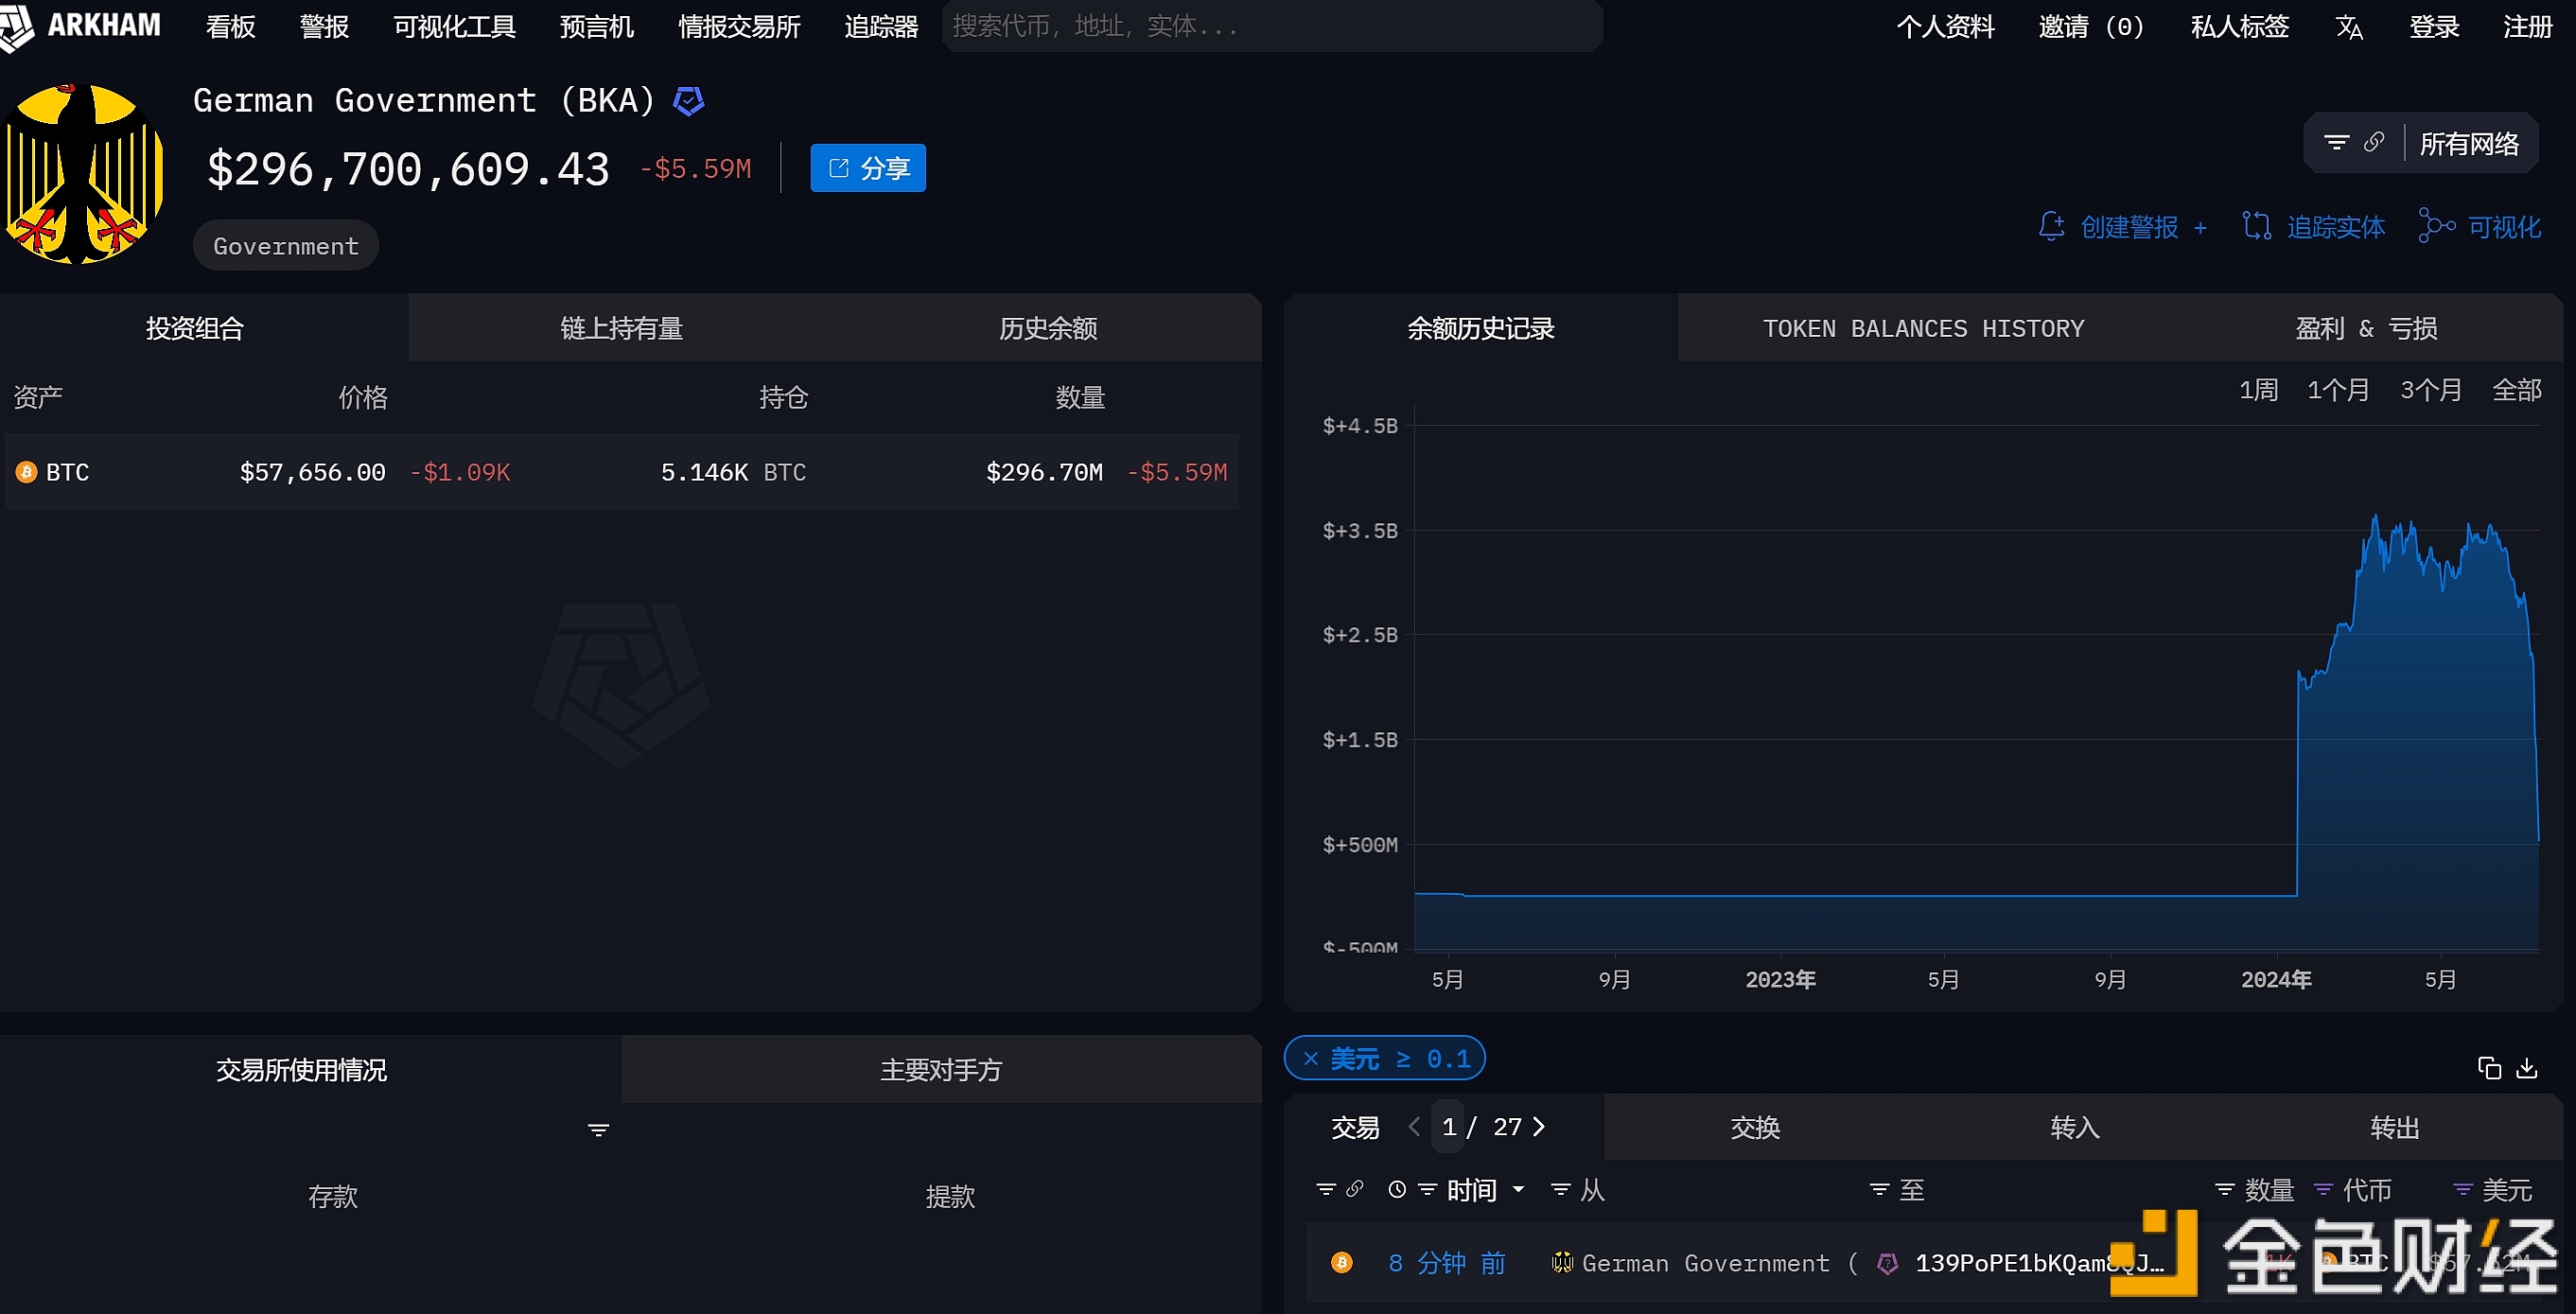Go to previous transactions page
The width and height of the screenshot is (2576, 1314).
tap(1414, 1127)
